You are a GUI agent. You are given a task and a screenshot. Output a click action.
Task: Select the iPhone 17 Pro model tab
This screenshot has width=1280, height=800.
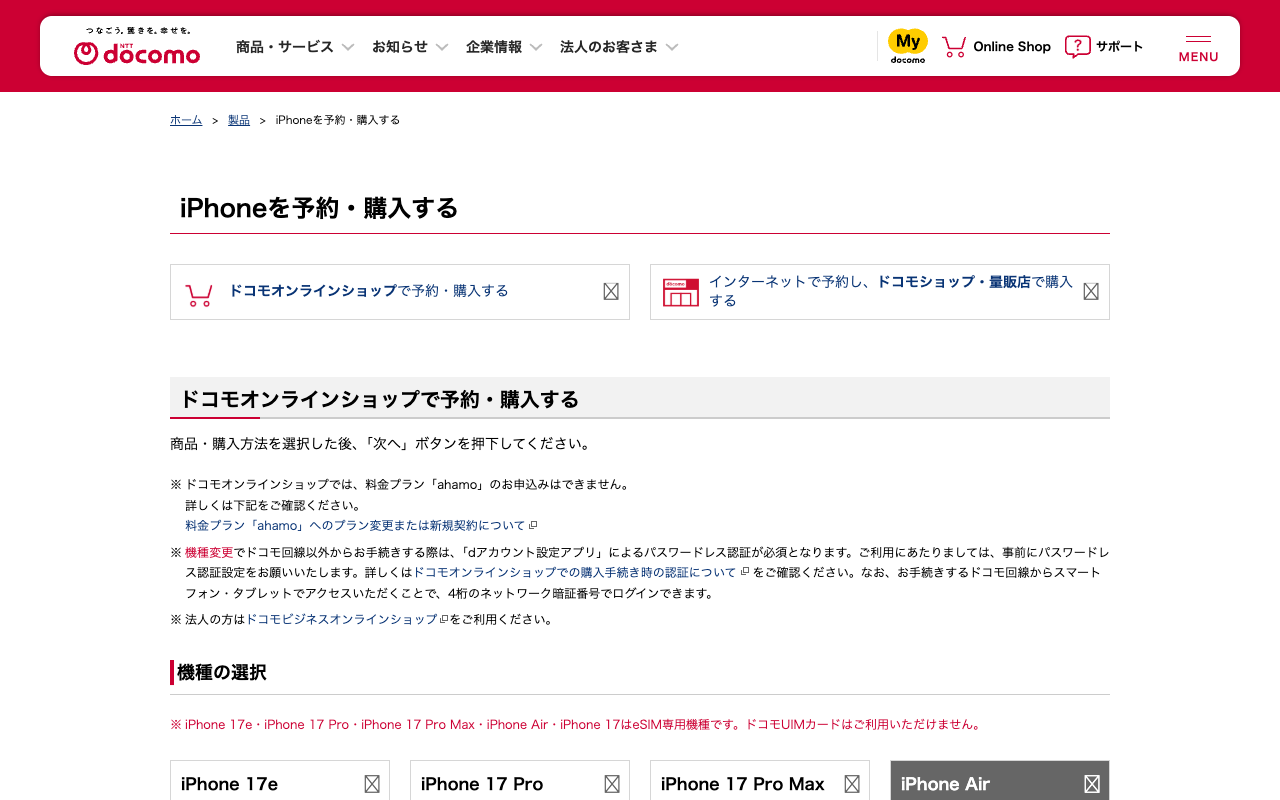point(520,781)
